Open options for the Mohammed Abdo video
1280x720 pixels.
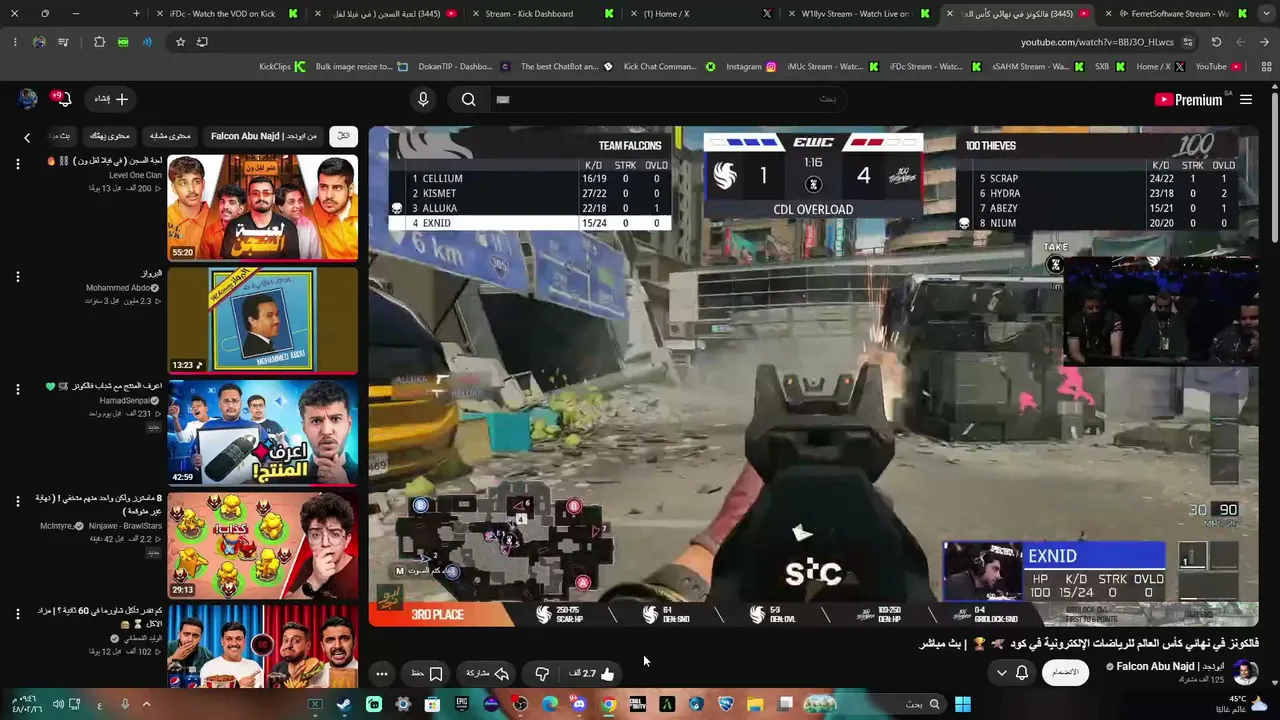tap(17, 277)
